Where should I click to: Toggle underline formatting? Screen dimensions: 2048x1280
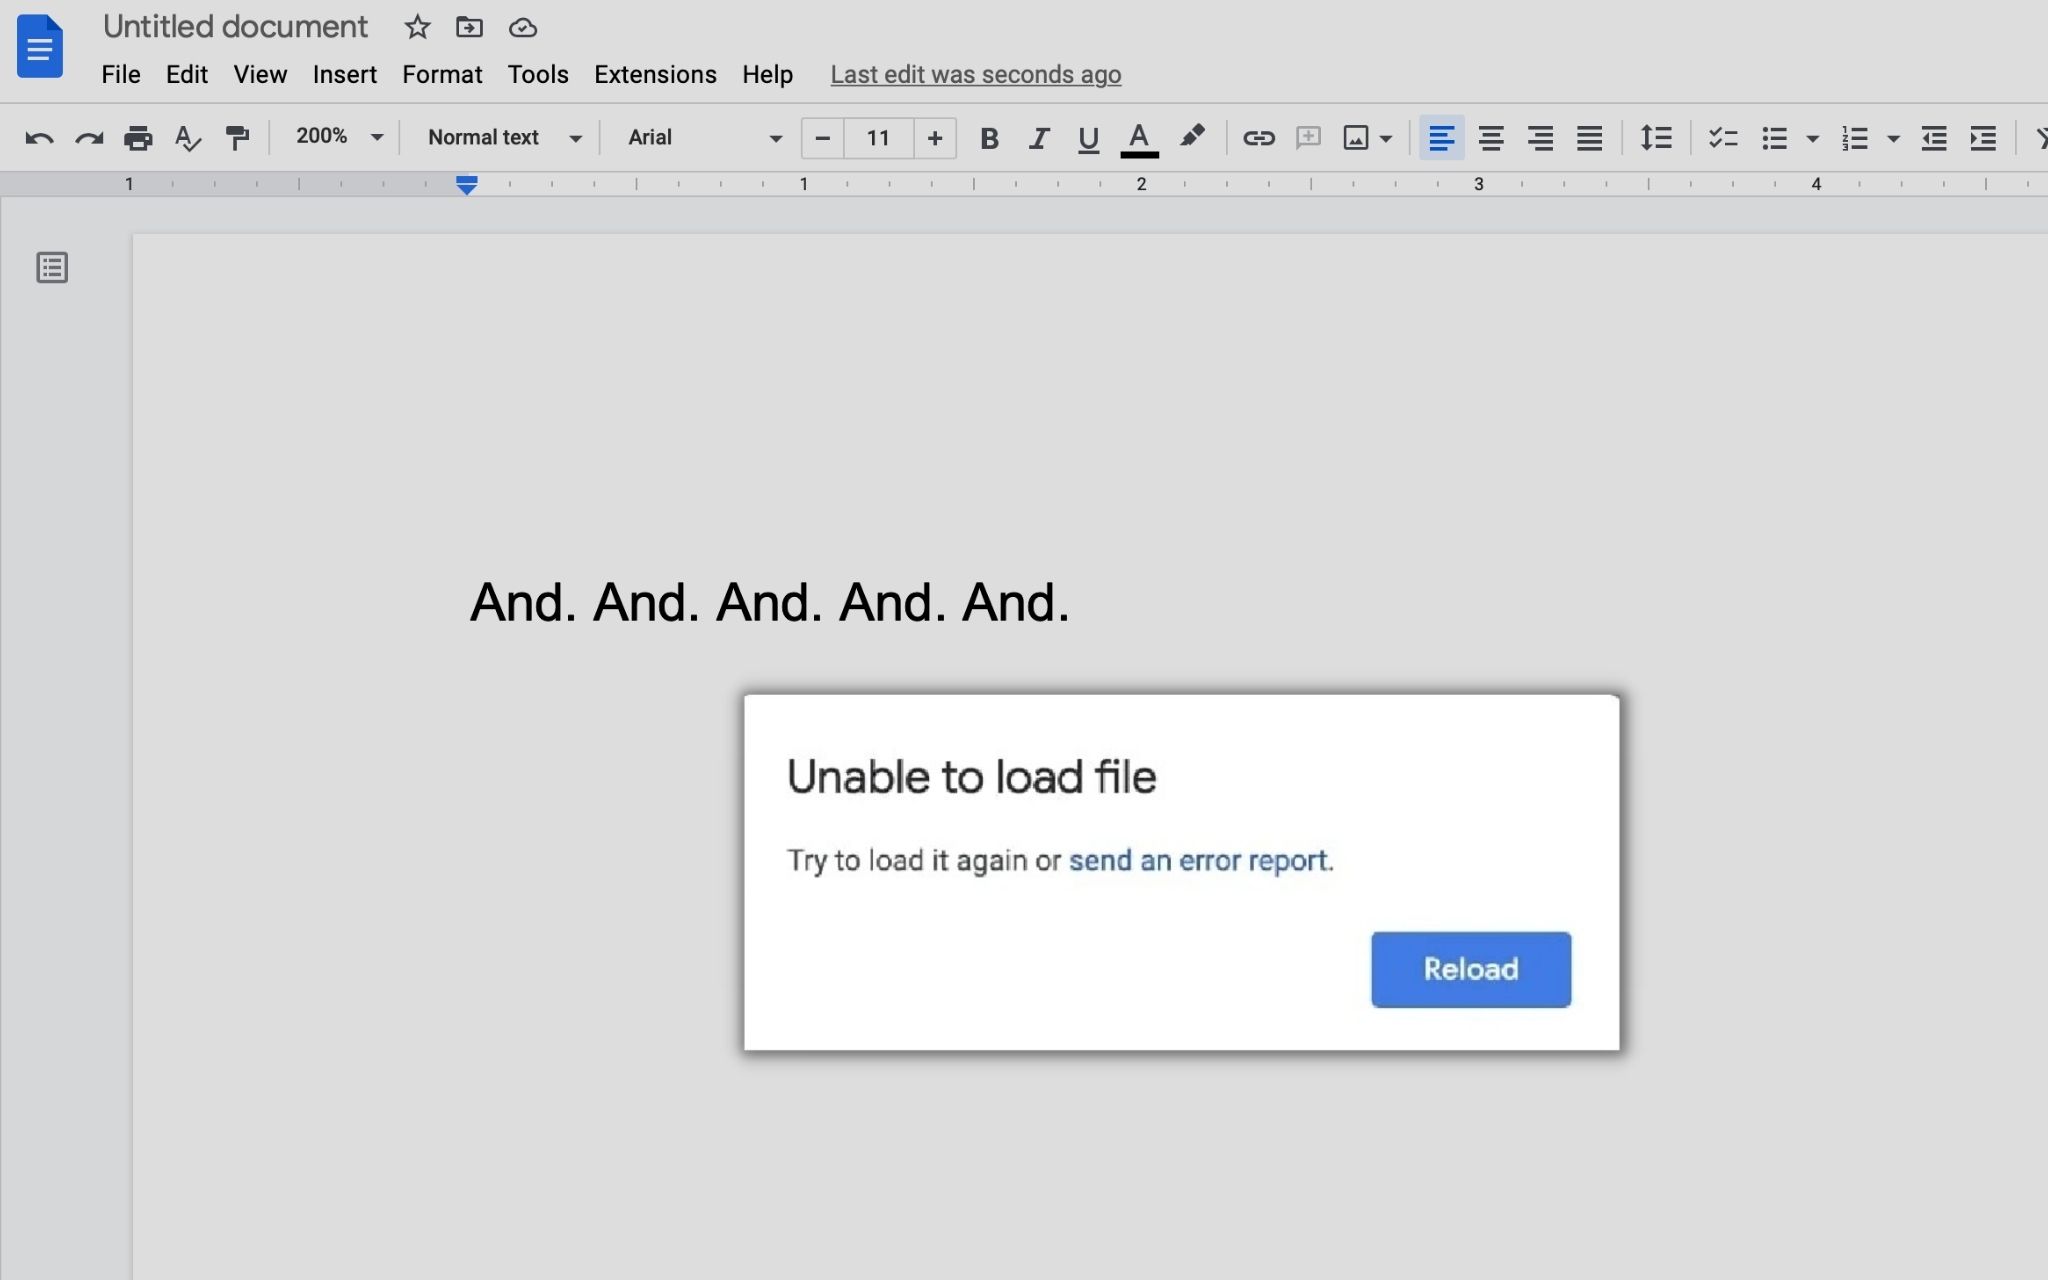click(x=1088, y=138)
